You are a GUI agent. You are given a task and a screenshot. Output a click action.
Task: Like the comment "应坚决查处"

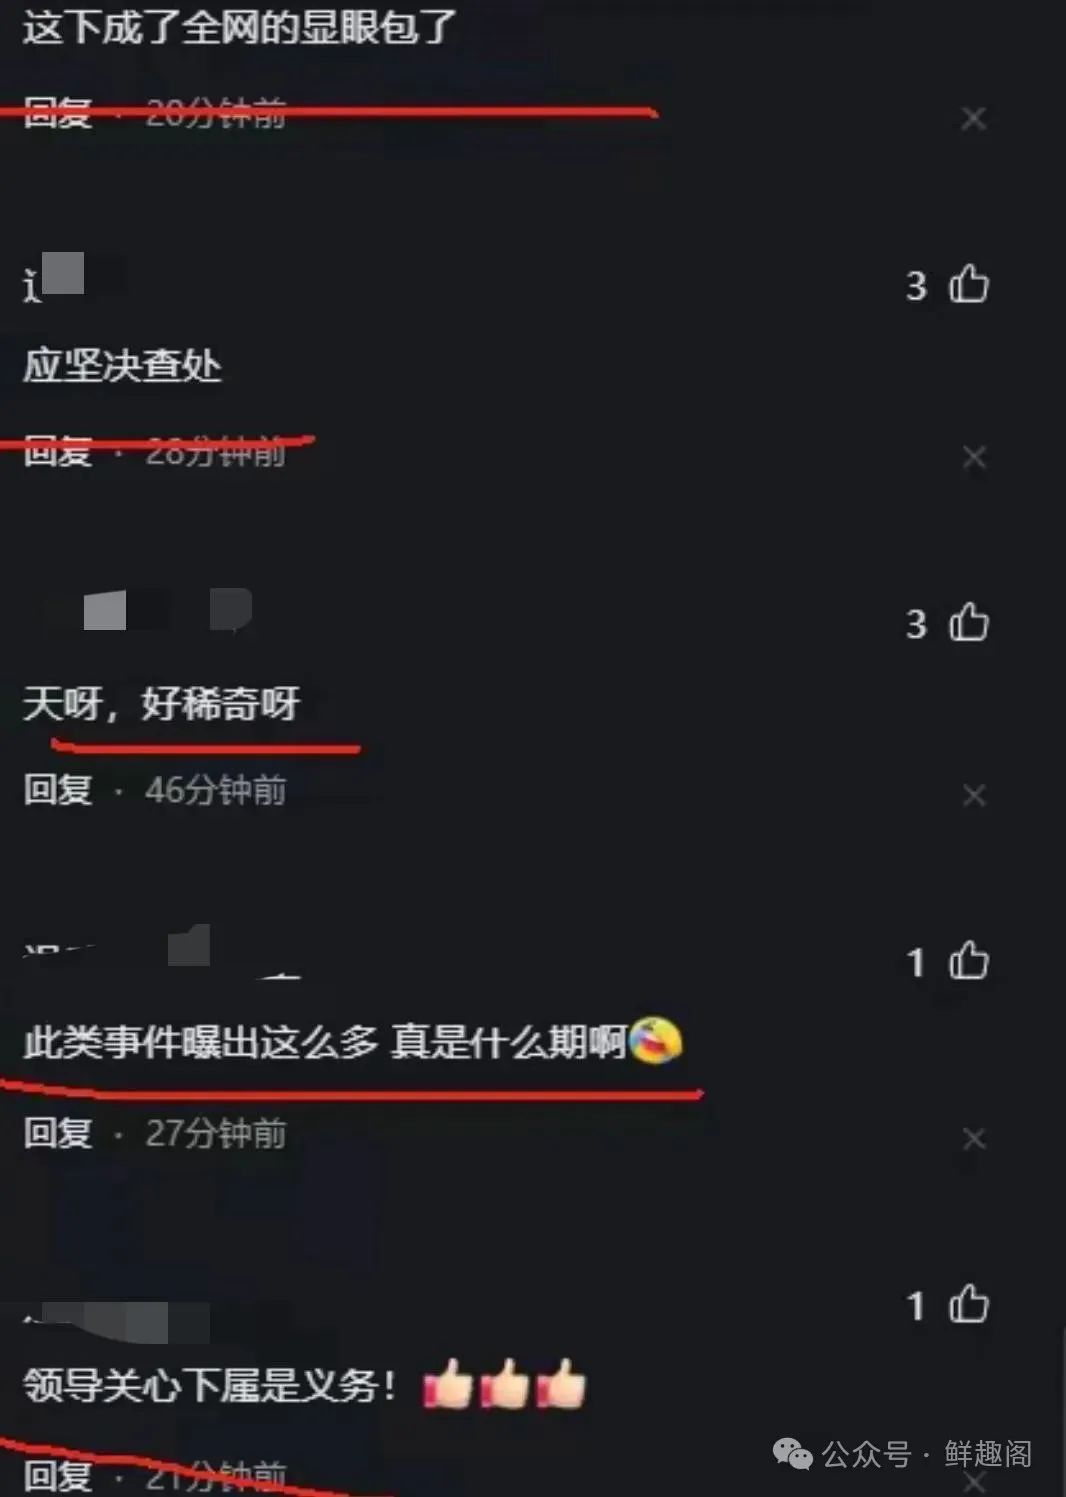(968, 284)
